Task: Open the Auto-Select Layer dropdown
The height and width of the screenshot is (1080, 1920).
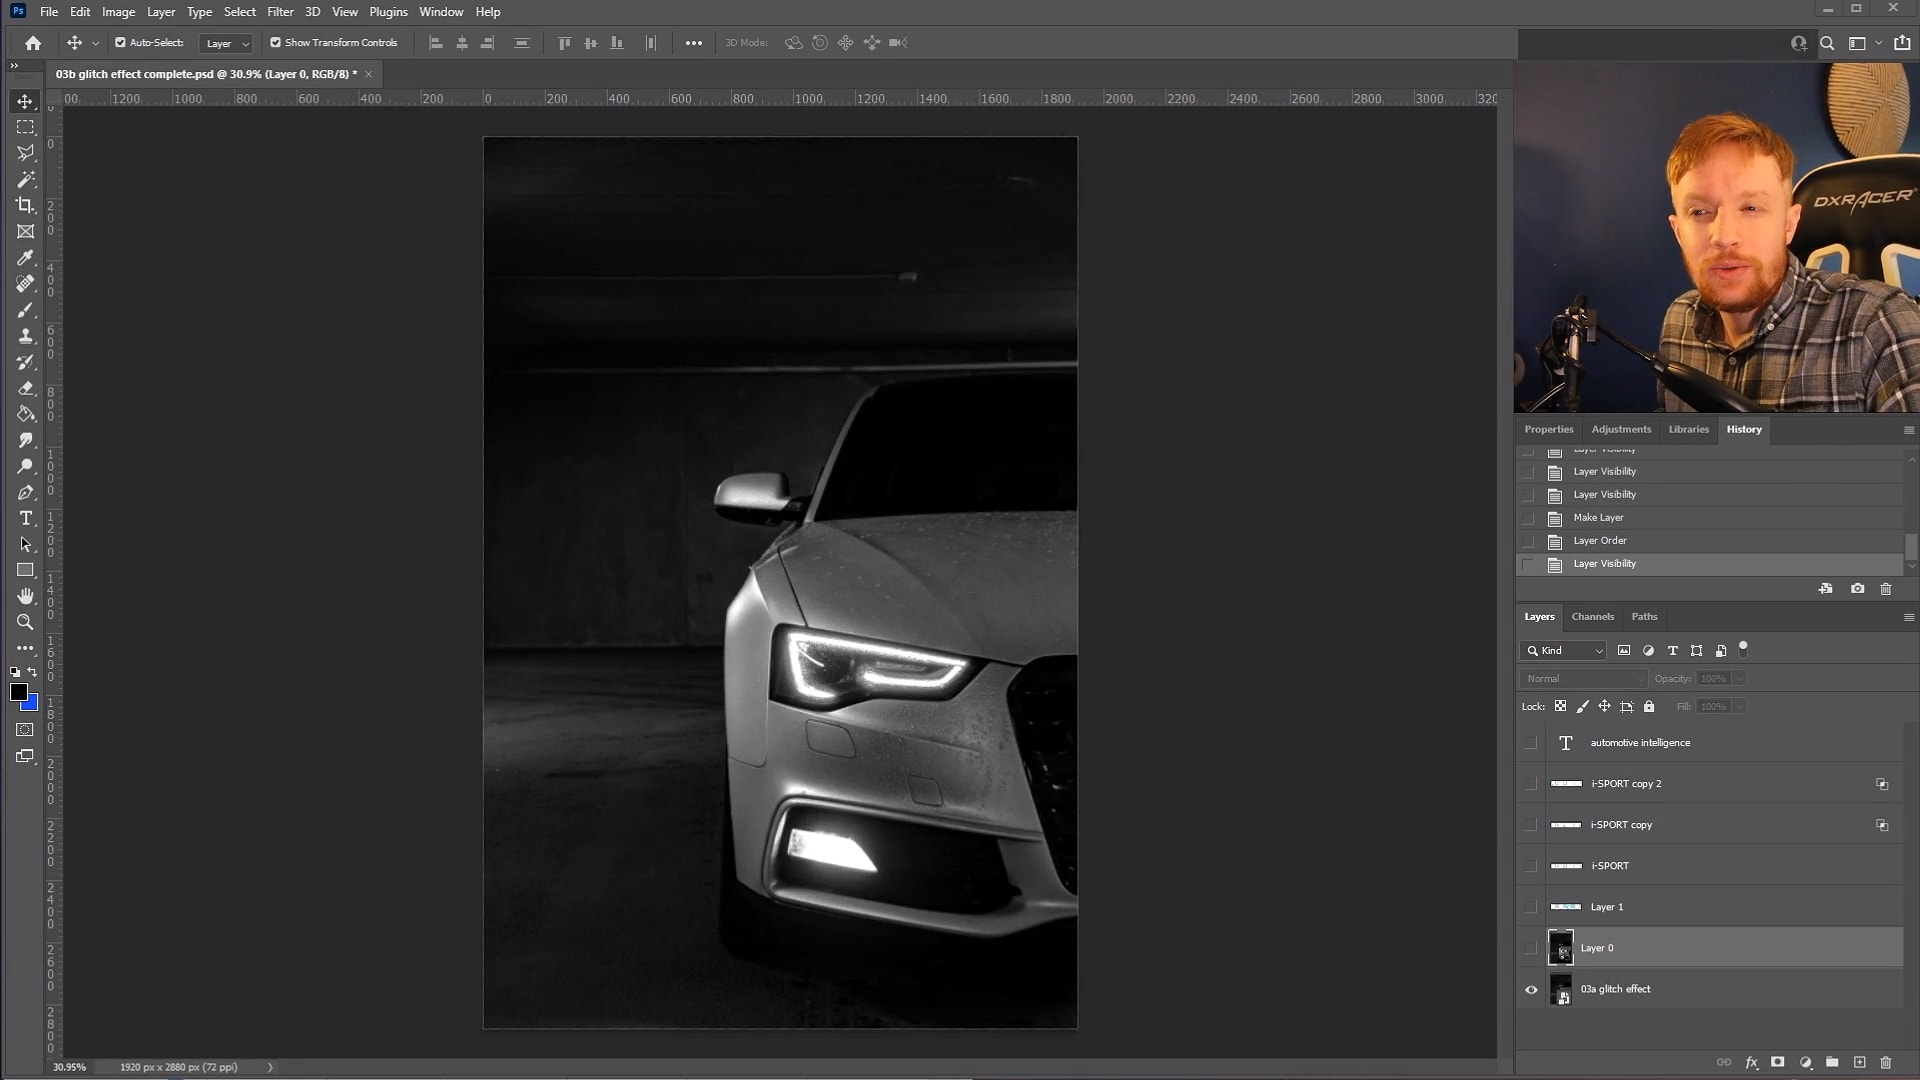Action: point(226,44)
